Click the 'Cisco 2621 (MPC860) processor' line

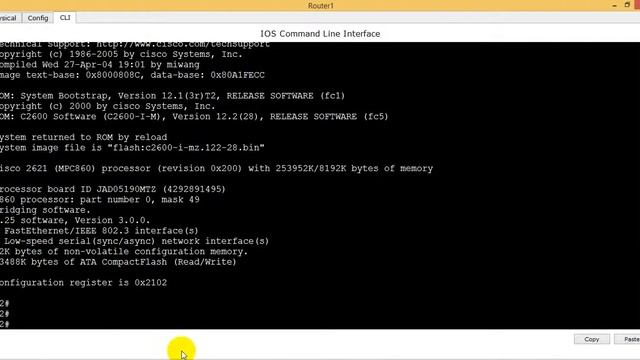[x=216, y=169]
